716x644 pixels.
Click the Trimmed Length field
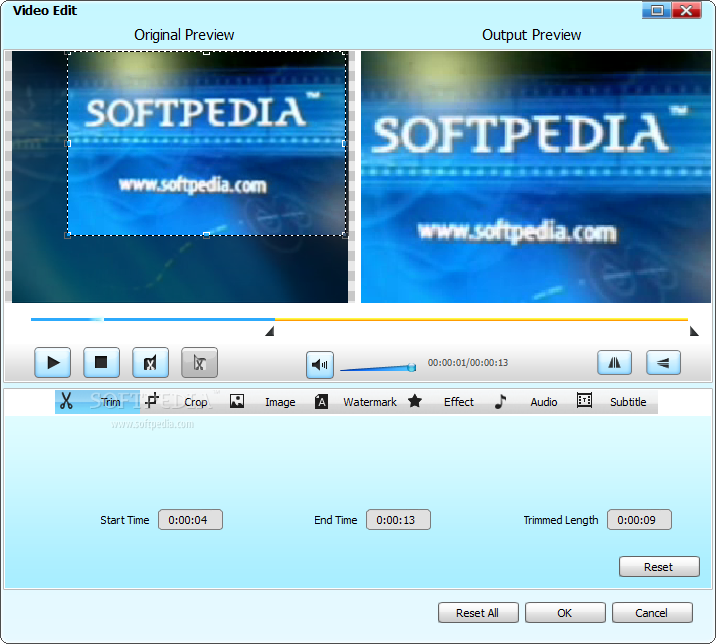coord(639,520)
